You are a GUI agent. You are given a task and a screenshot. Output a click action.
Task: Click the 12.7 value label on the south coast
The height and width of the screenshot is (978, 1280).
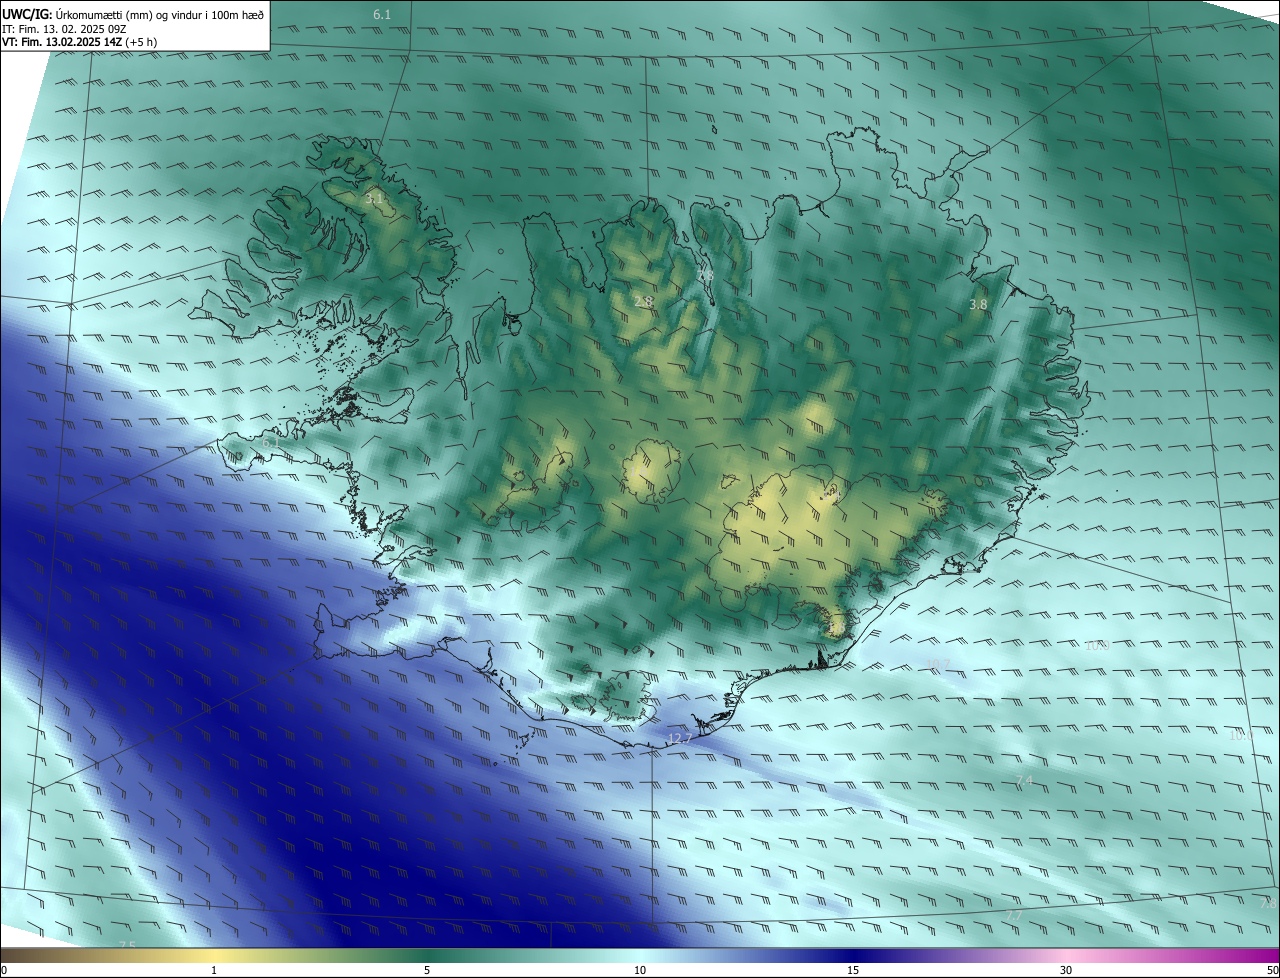pyautogui.click(x=680, y=739)
